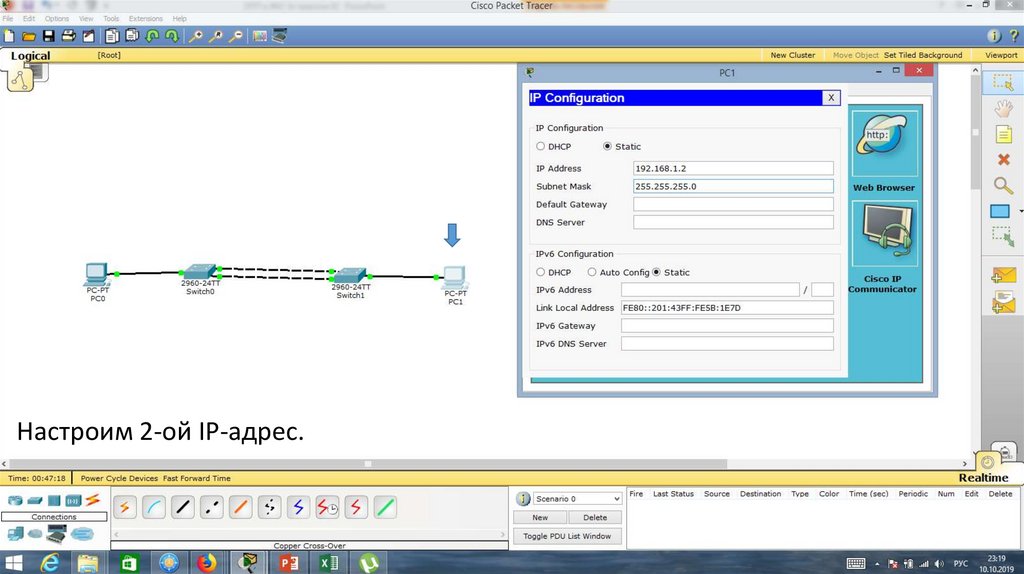Click the Default Gateway input field
This screenshot has width=1024, height=574.
(733, 204)
